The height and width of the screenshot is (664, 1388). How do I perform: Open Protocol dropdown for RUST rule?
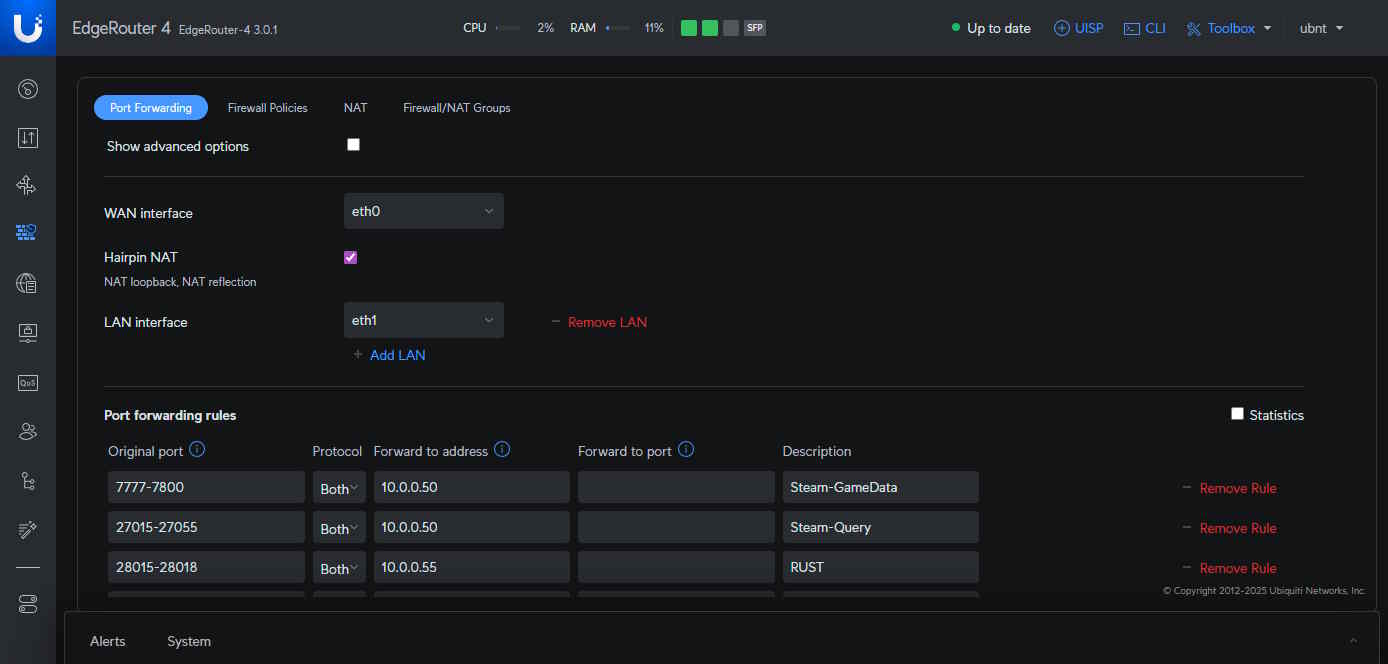[339, 568]
